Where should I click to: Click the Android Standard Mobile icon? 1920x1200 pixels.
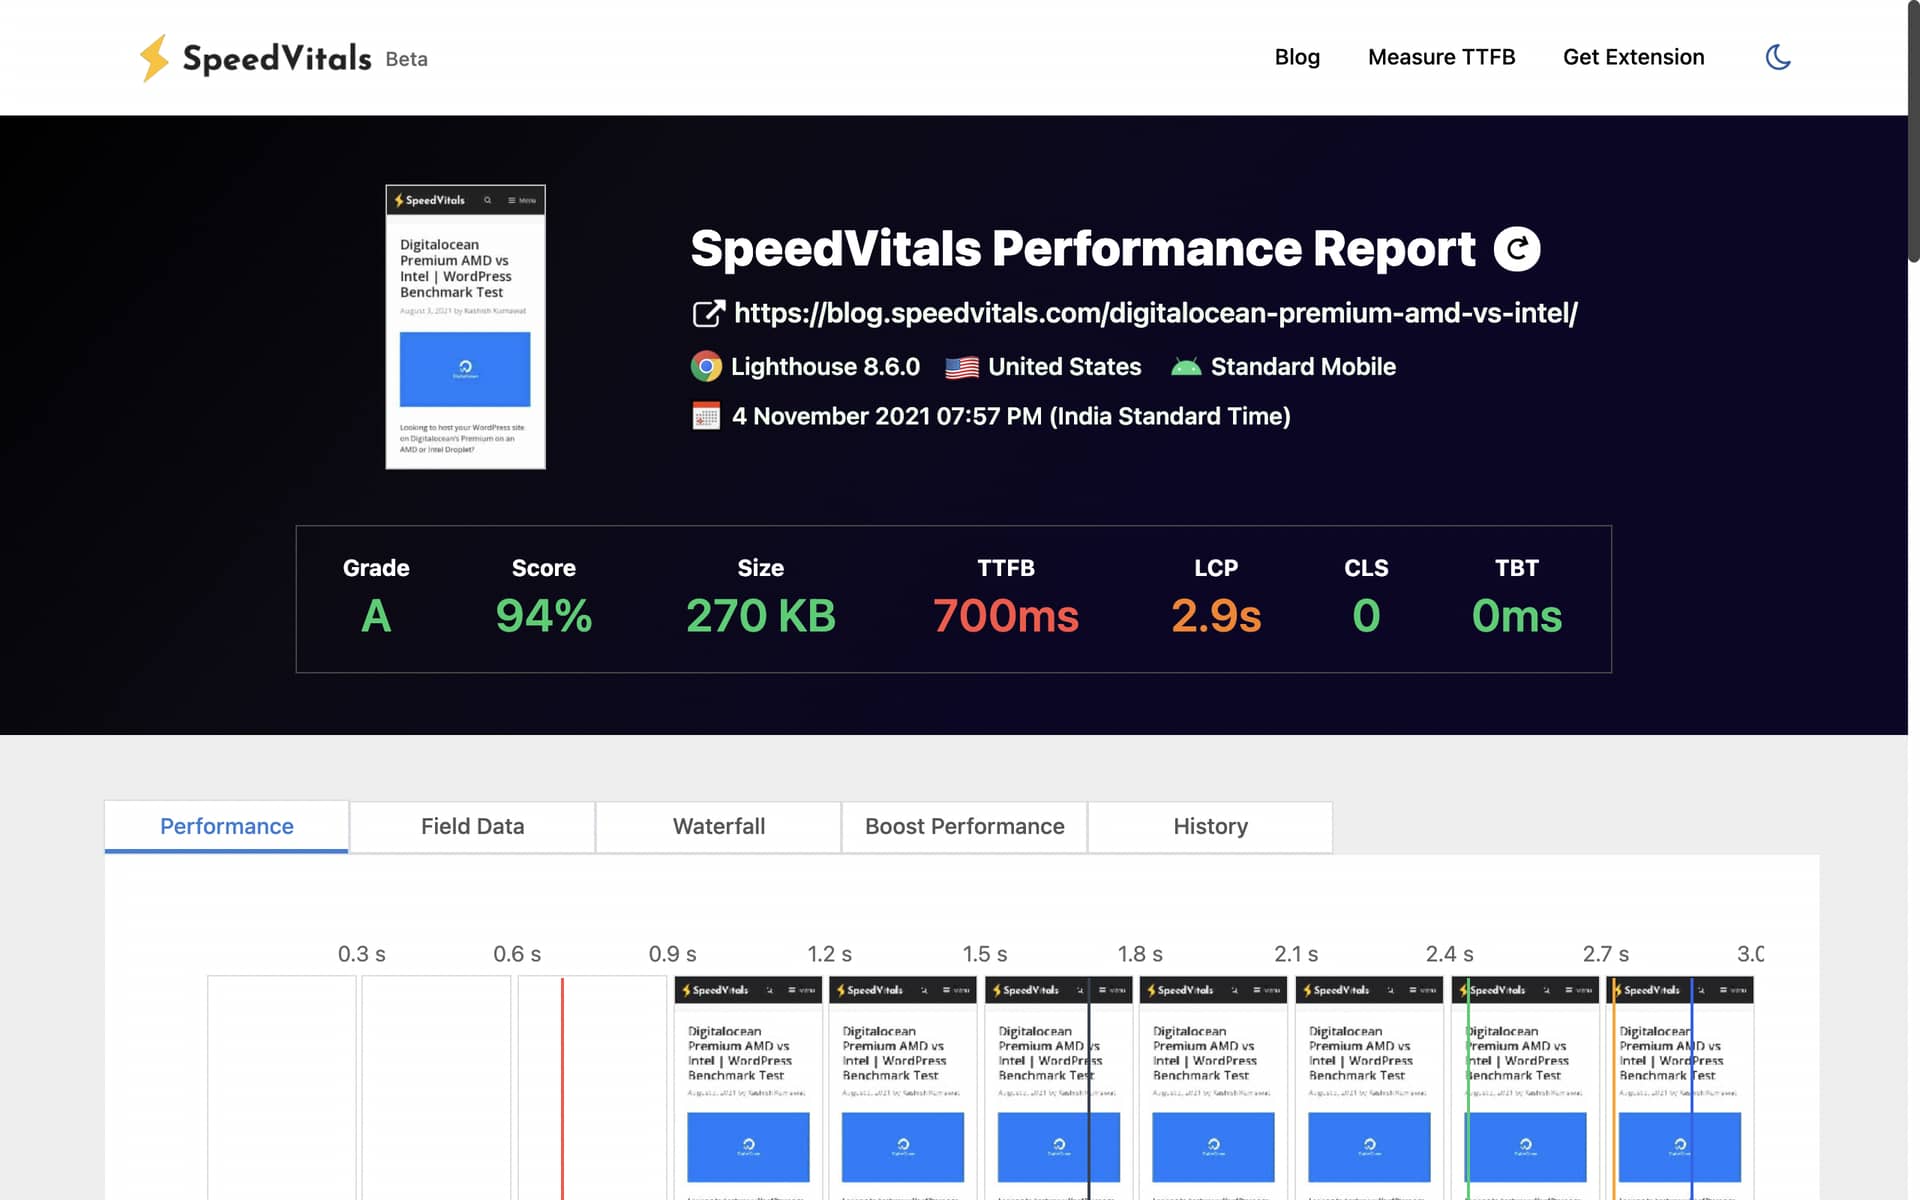point(1186,367)
